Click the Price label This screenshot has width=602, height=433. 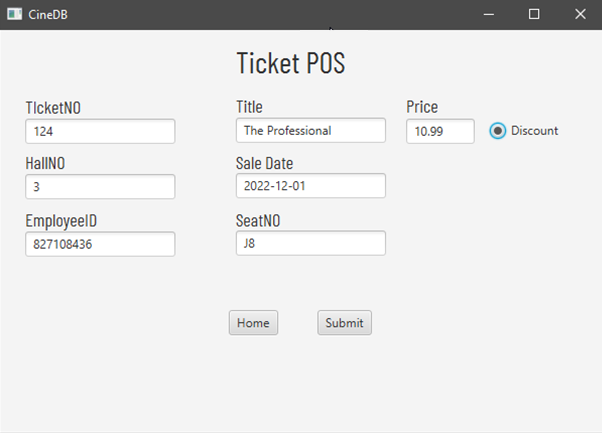click(x=422, y=107)
